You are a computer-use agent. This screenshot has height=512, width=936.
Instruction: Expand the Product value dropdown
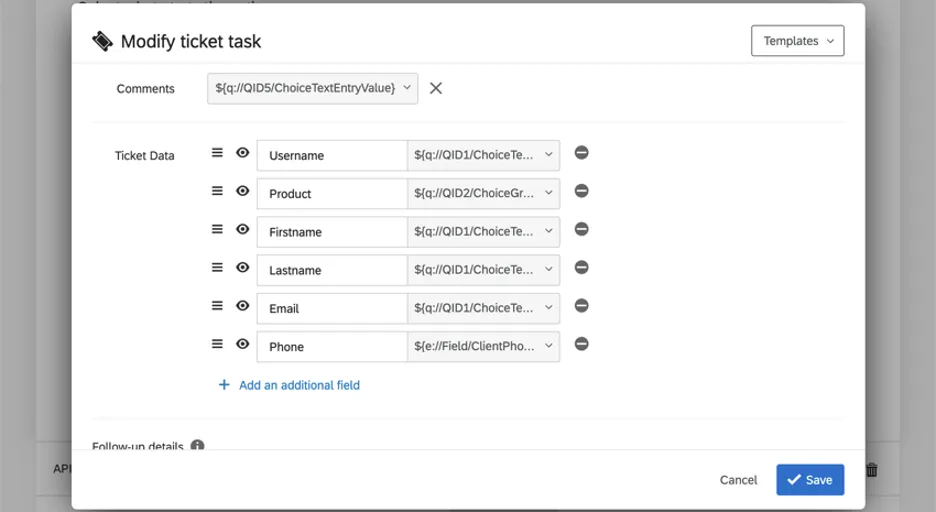[484, 193]
